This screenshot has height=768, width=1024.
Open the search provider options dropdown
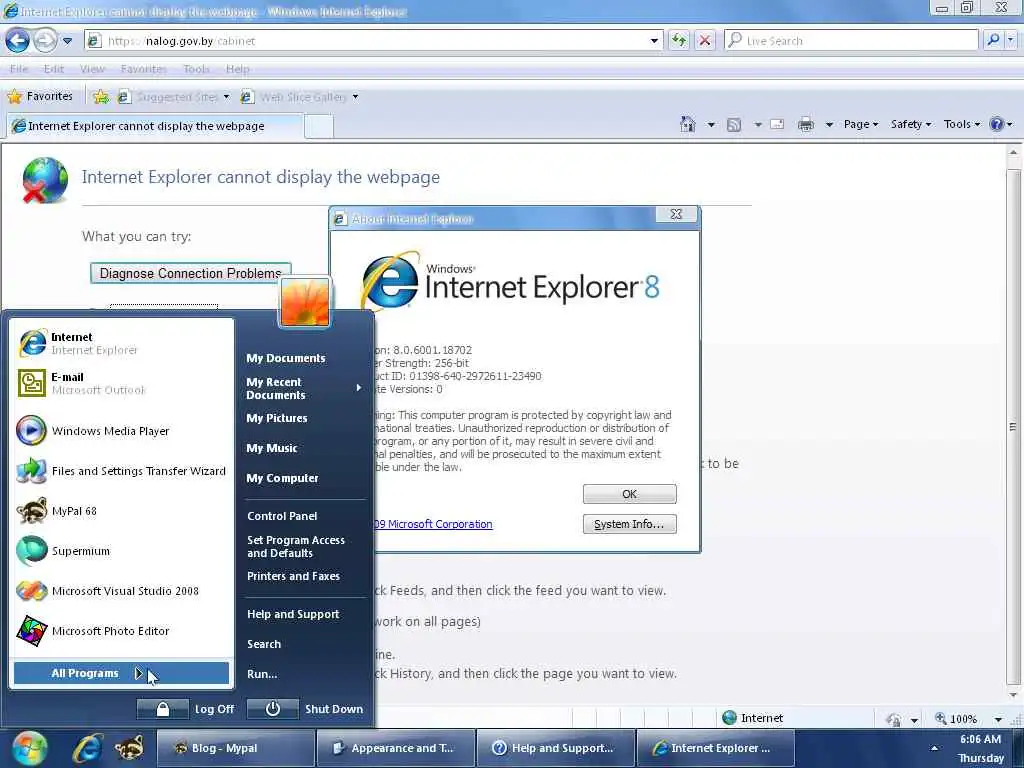[1010, 40]
